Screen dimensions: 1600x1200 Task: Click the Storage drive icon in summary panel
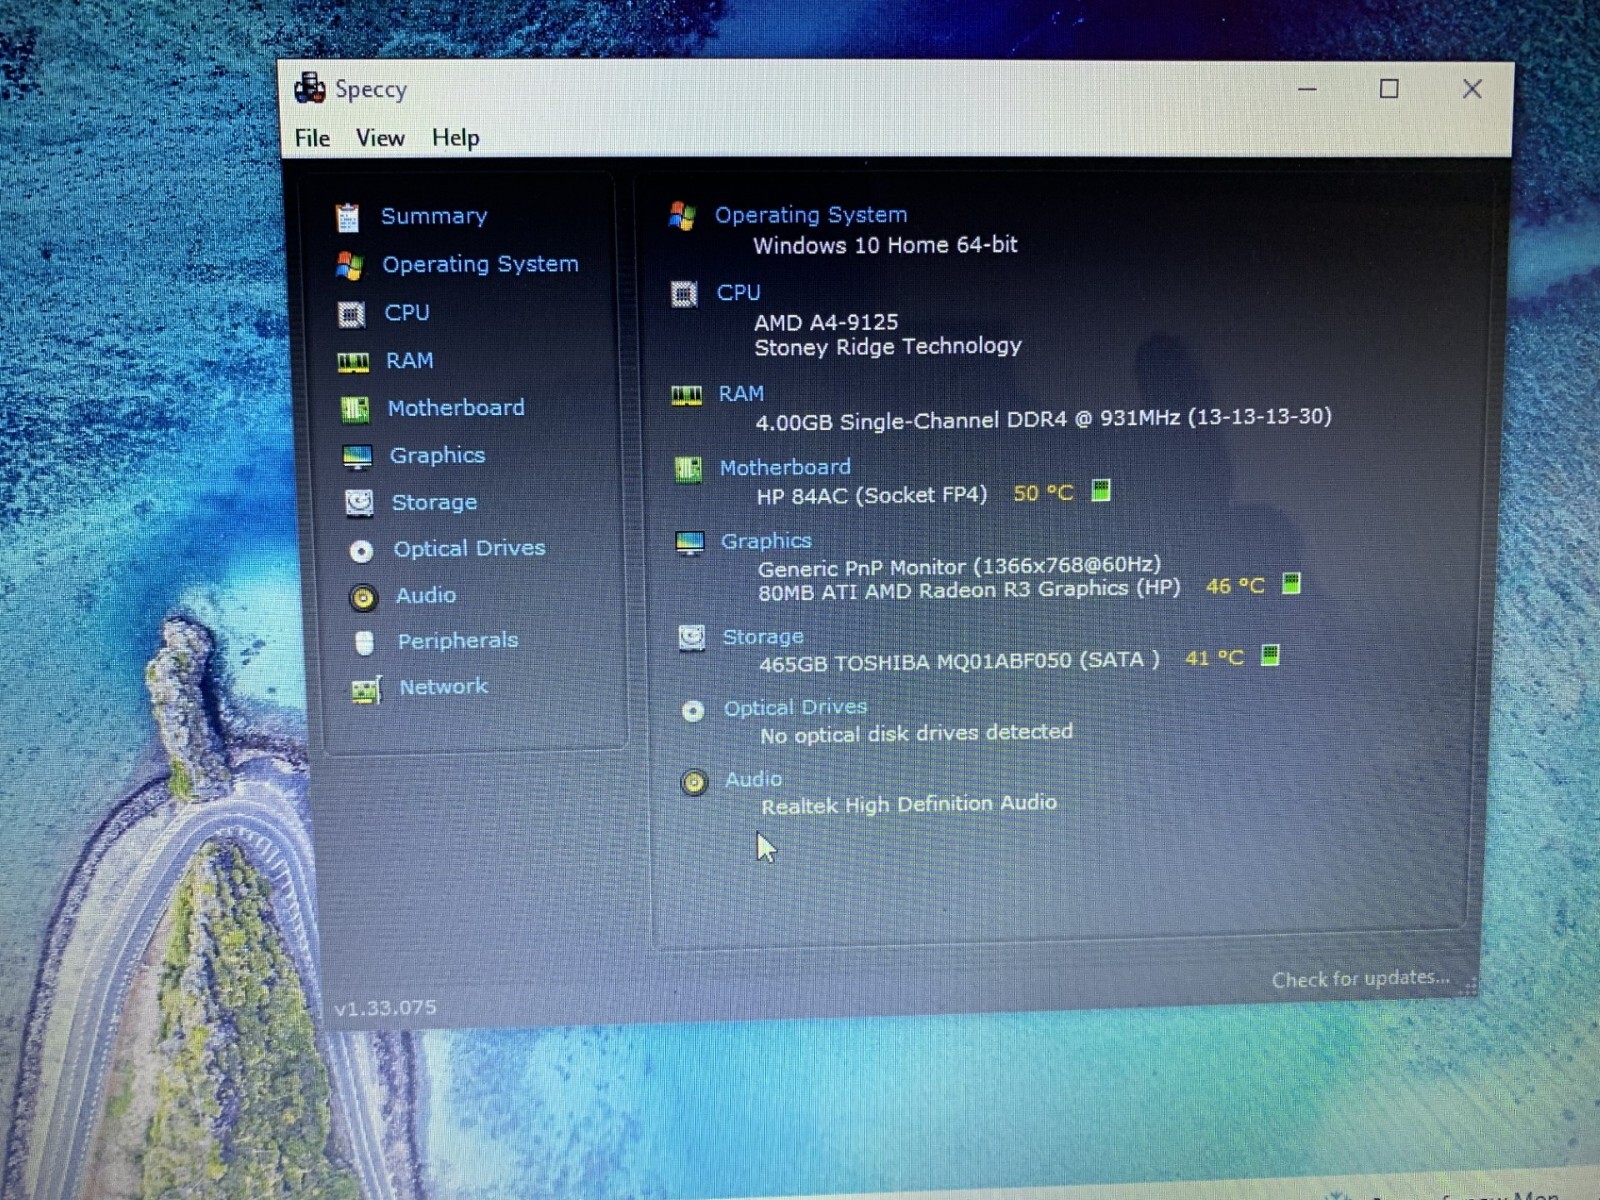tap(692, 637)
